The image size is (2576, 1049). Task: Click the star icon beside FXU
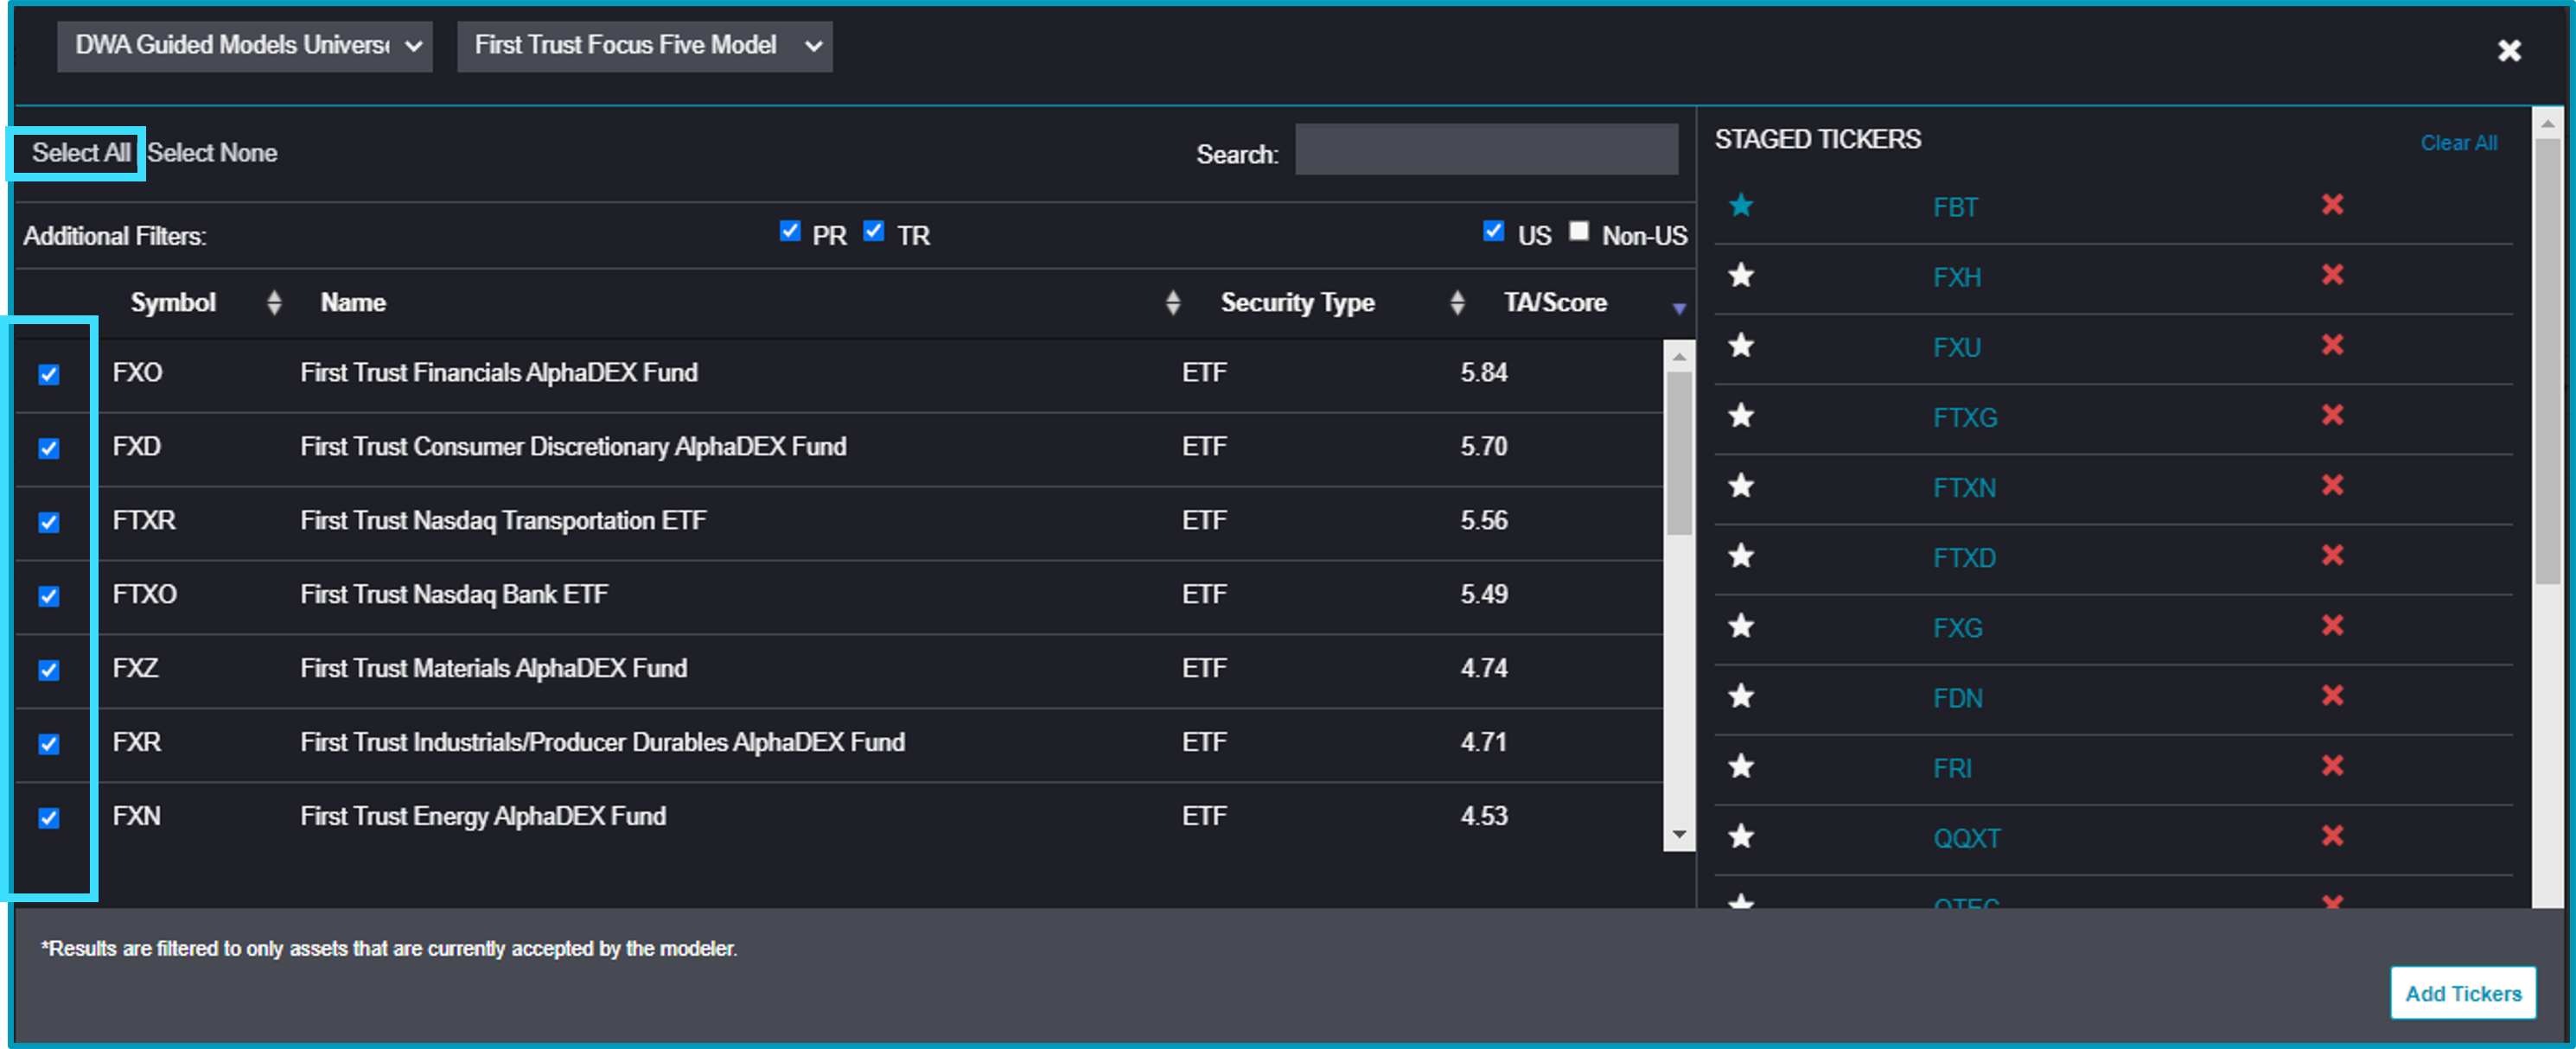coord(1741,345)
